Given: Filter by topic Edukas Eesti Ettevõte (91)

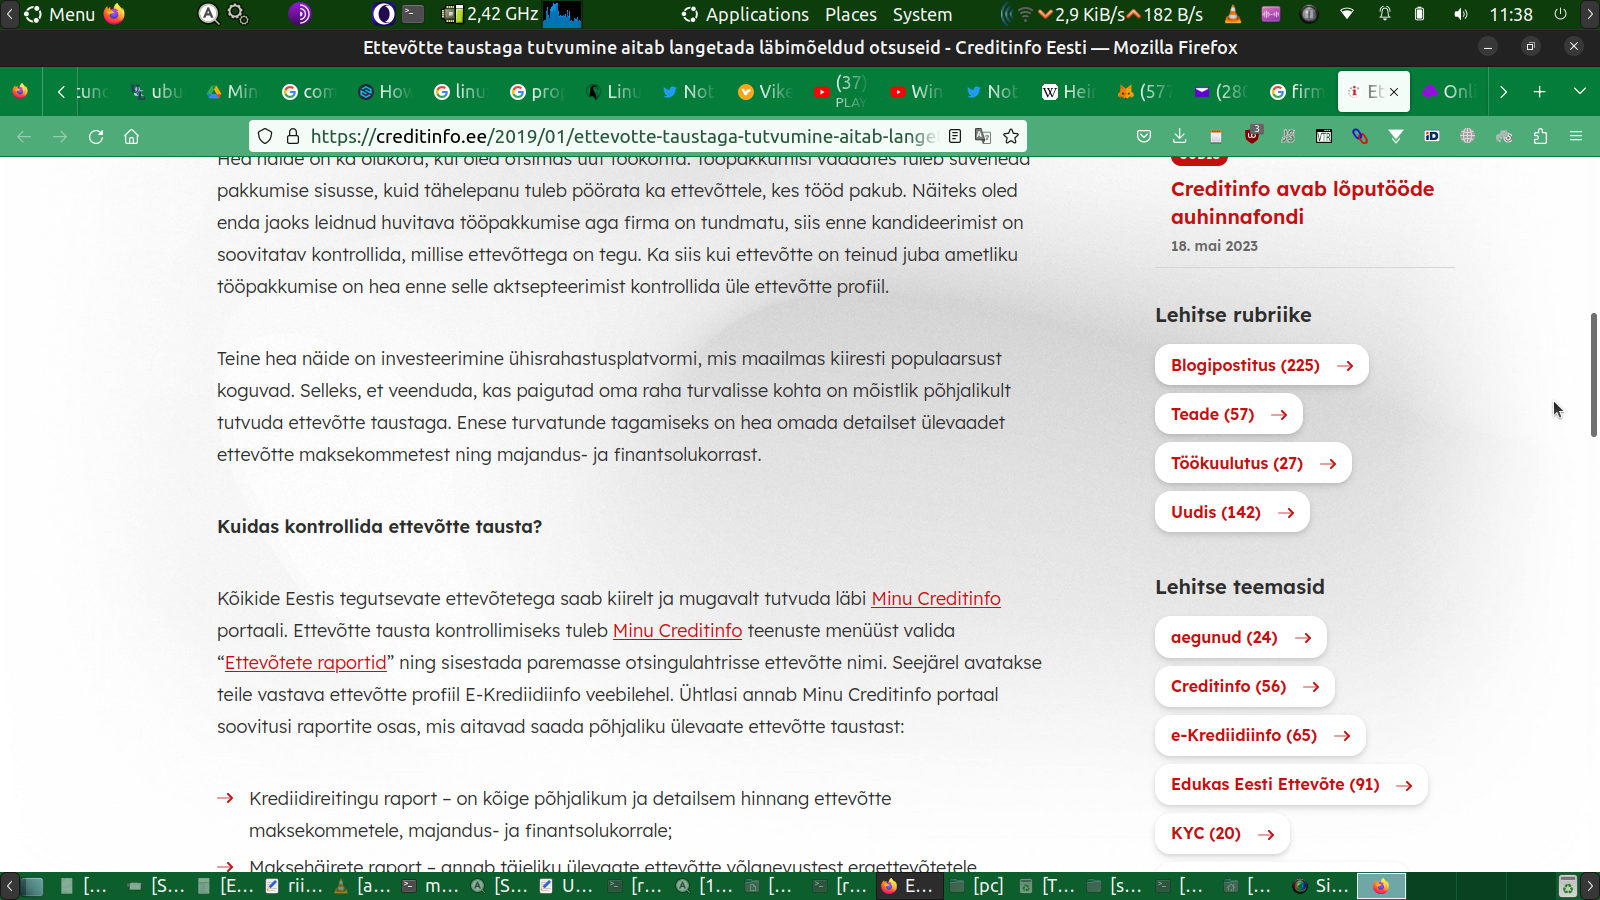Looking at the screenshot, I should 1291,784.
